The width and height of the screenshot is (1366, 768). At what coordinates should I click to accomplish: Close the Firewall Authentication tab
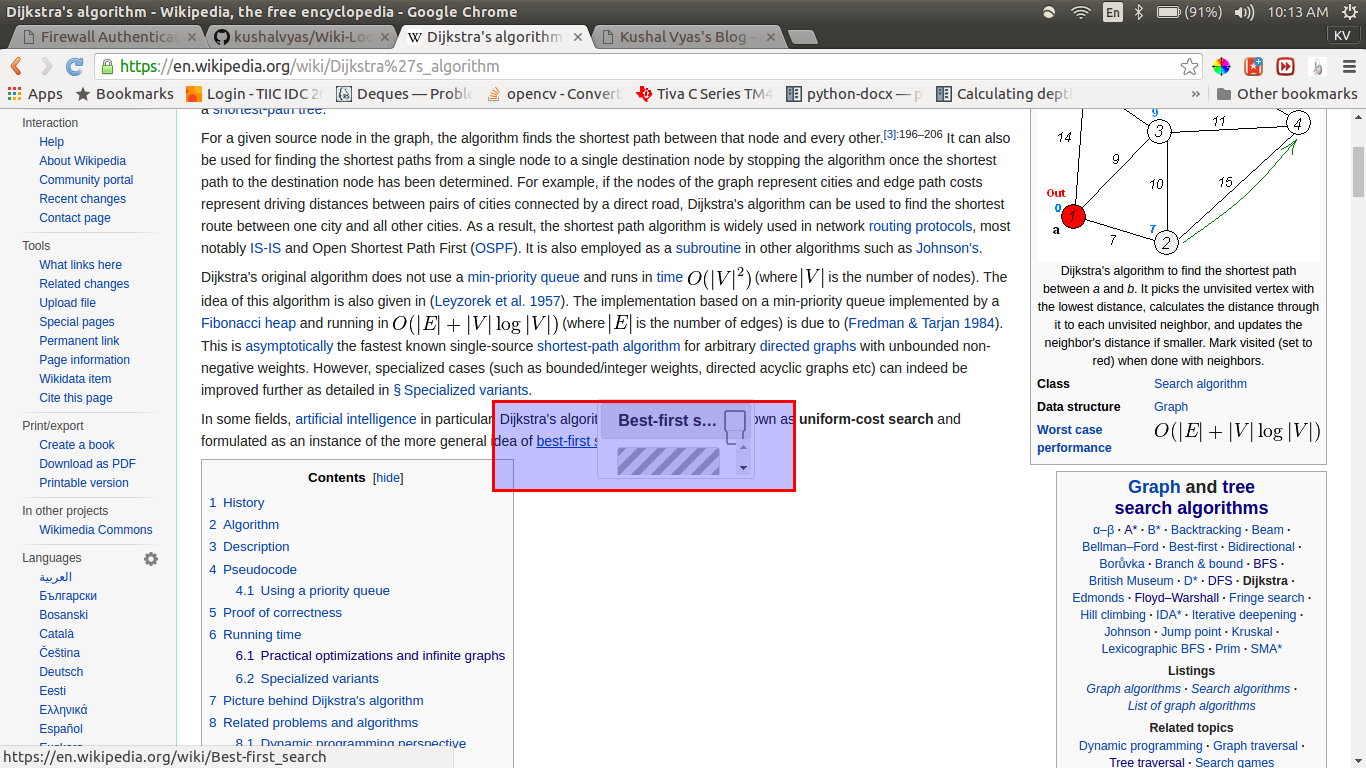tap(190, 37)
